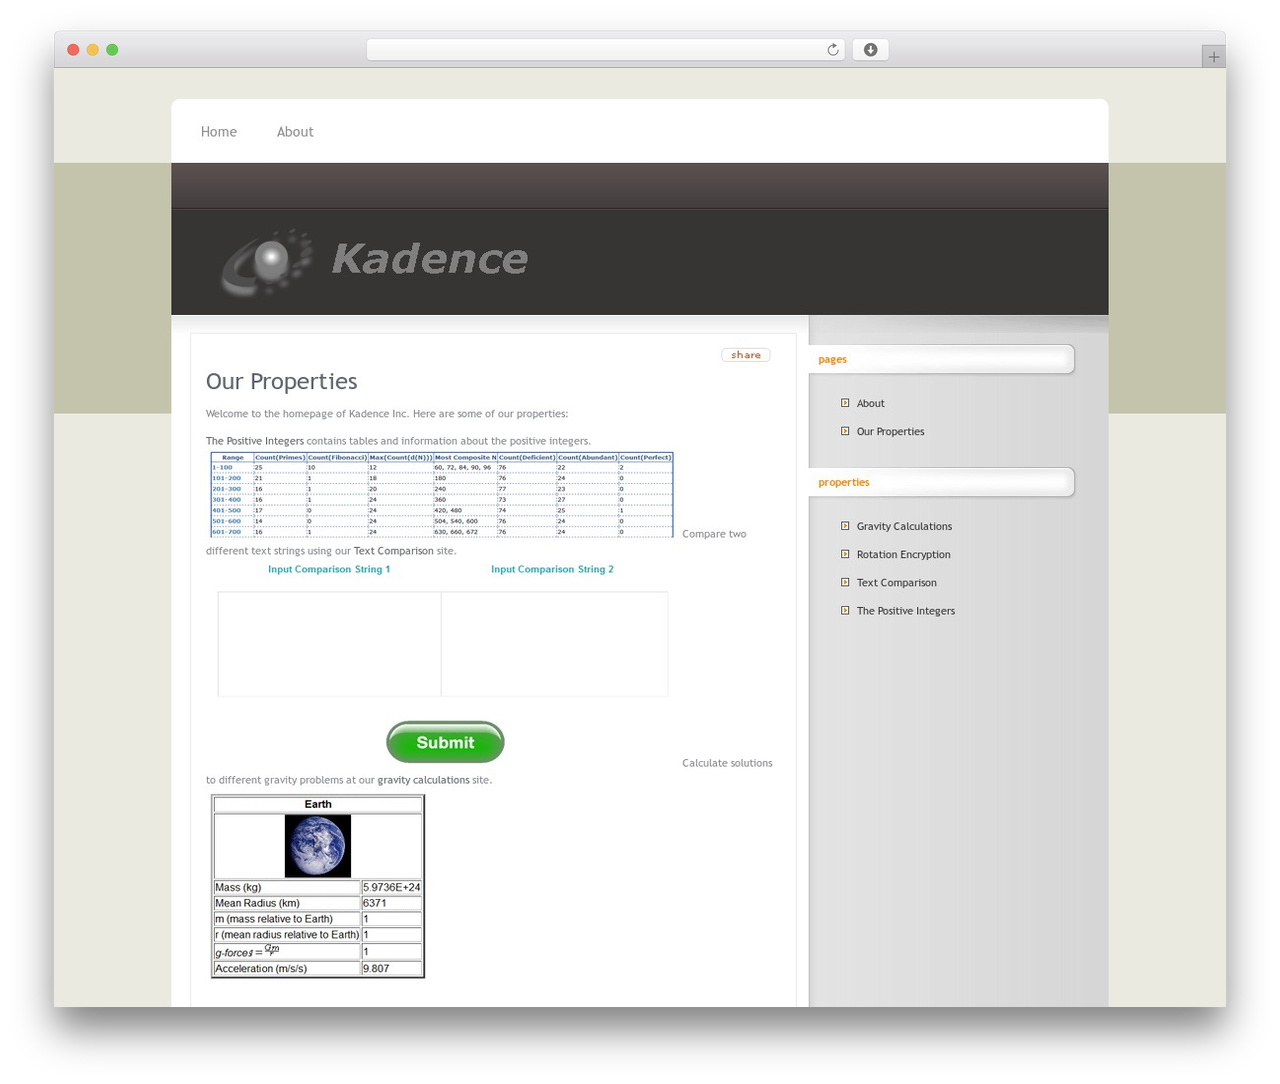Click the Kadence logo
The height and width of the screenshot is (1084, 1280).
374,262
